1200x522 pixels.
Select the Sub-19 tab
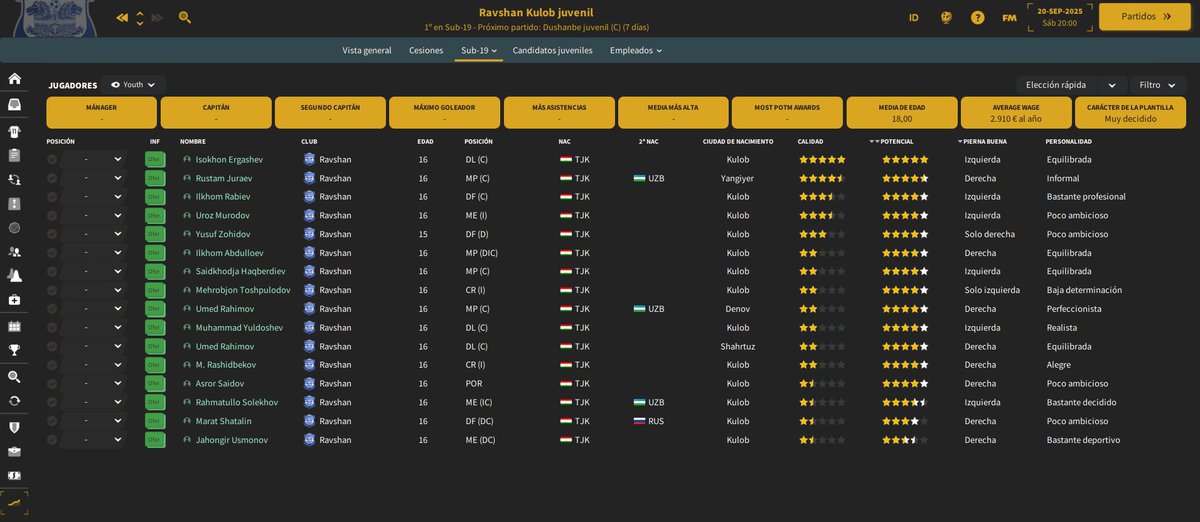[480, 50]
